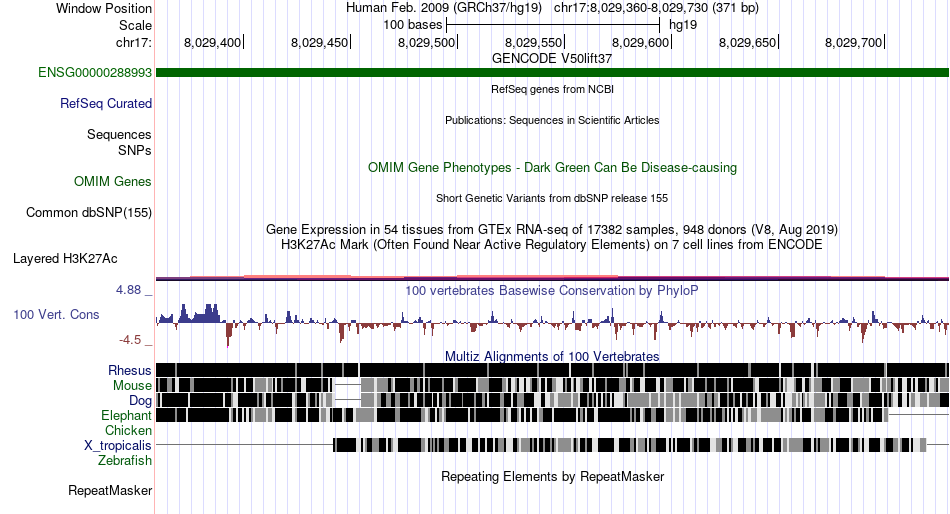Click 100 vertebrates Basewise Conservation title
This screenshot has height=514, width=950.
pyautogui.click(x=552, y=290)
